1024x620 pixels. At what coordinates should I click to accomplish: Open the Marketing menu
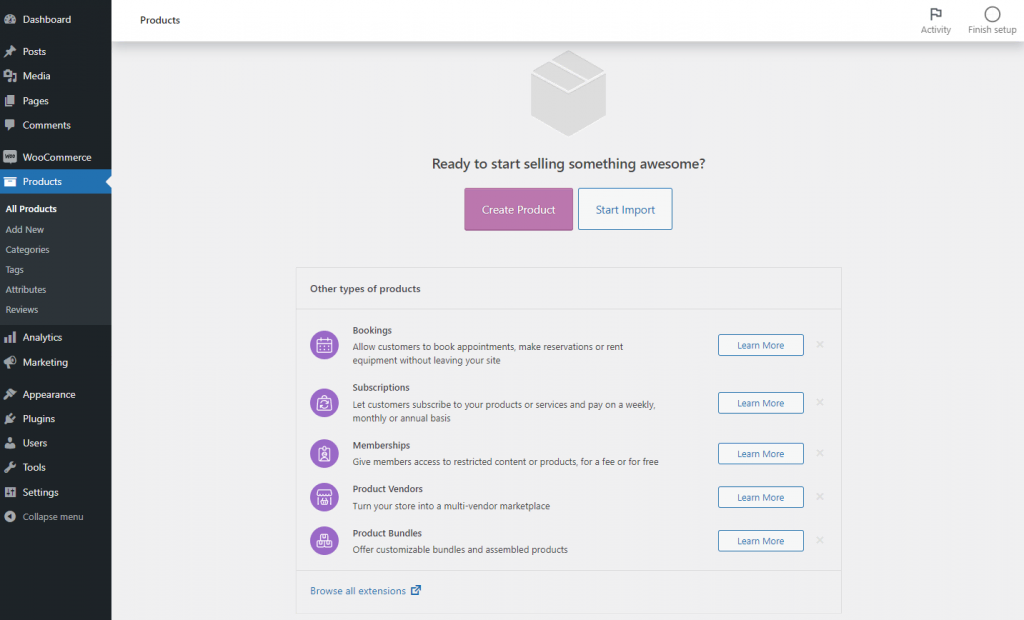(45, 363)
